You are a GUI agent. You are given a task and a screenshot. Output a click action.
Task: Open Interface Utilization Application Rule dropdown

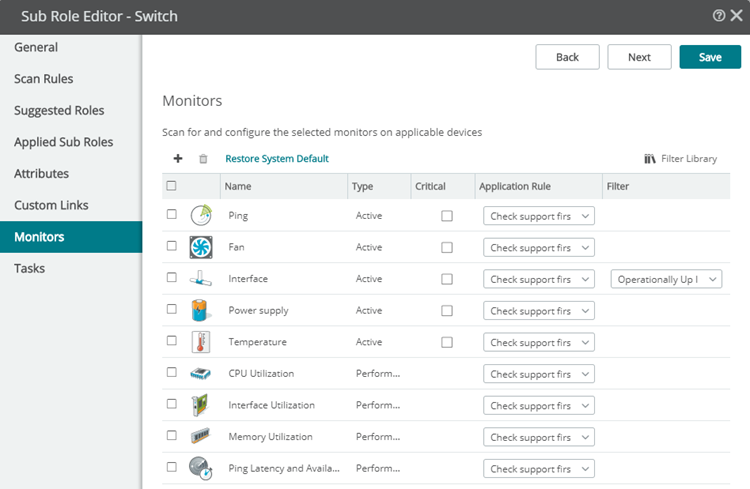click(539, 405)
